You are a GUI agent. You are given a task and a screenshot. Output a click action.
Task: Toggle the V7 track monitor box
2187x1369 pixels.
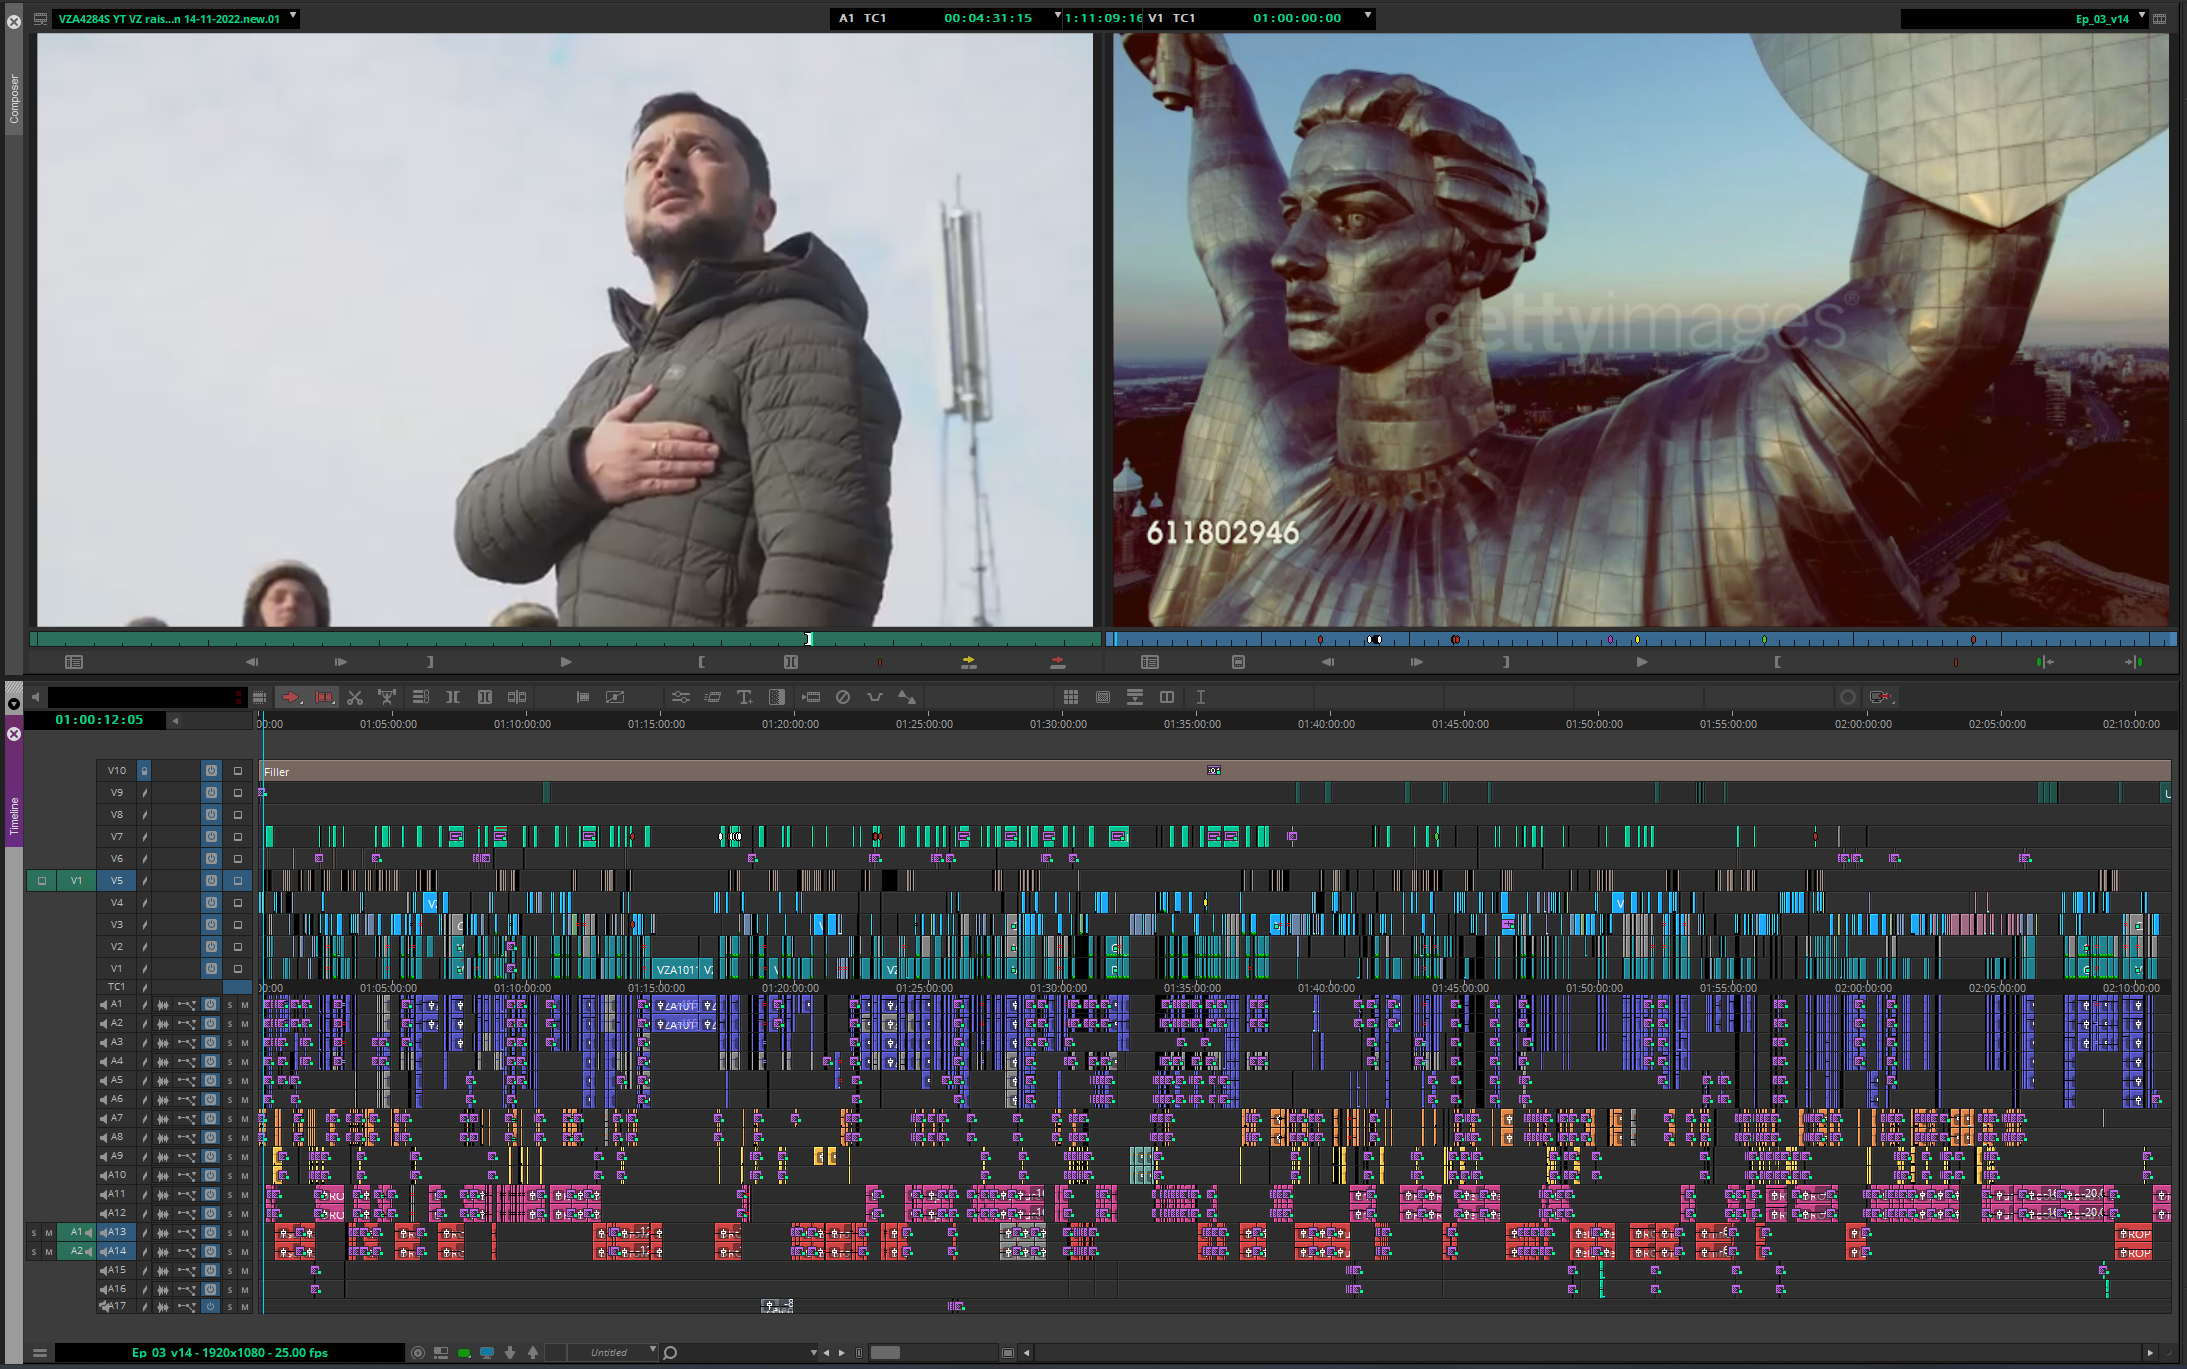point(238,837)
